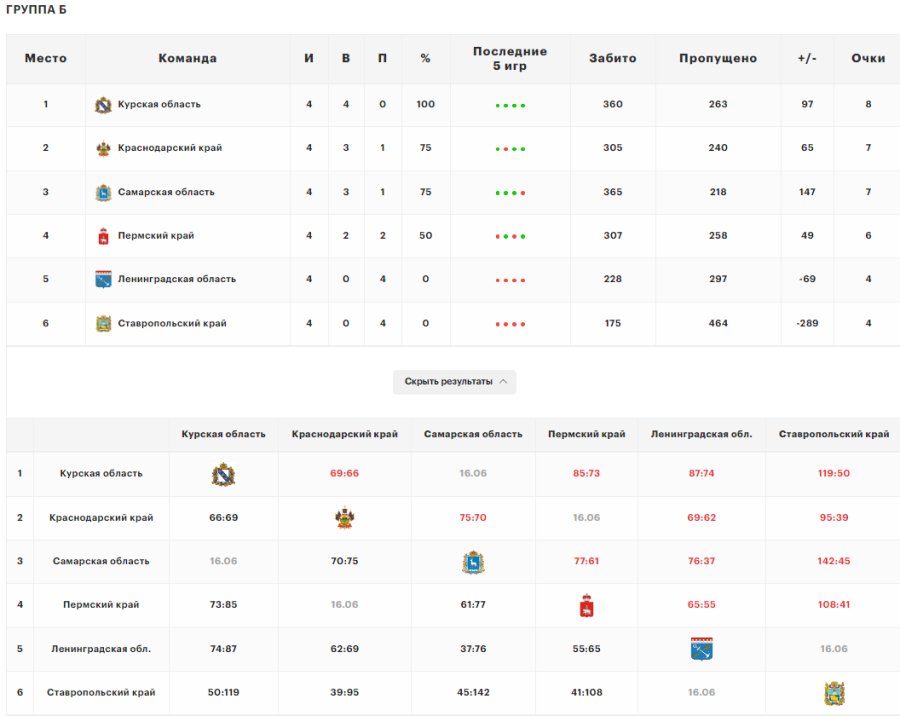Viewport: 900px width, 716px height.
Task: Open the 69:66 match result
Action: tap(344, 474)
